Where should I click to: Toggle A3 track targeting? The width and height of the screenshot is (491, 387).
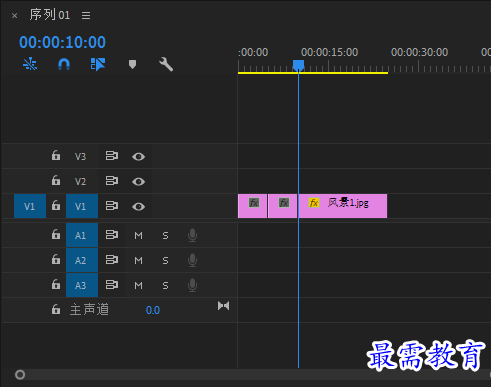82,285
